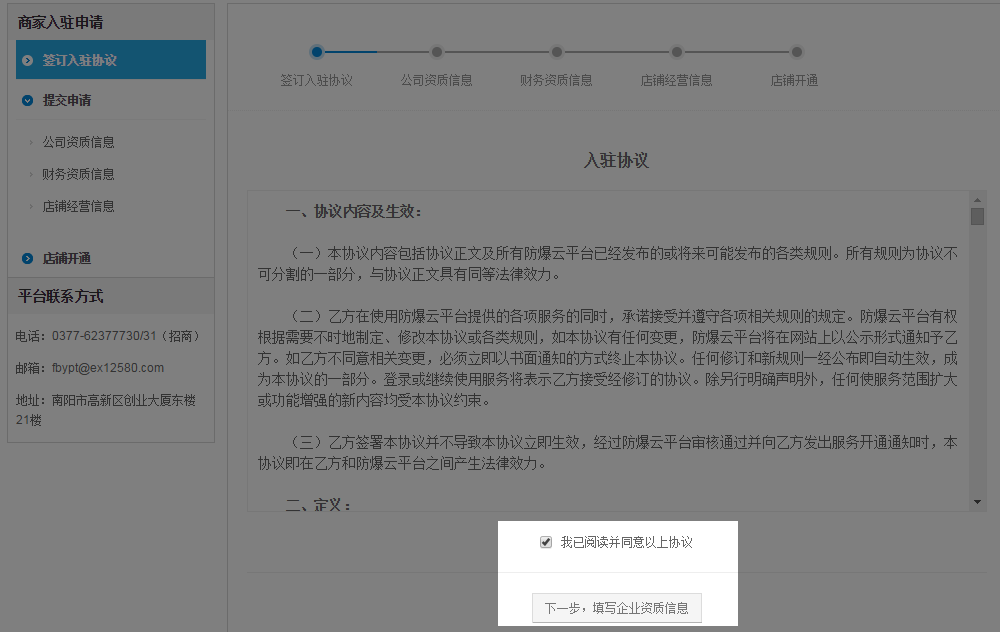Open 公司资质信息 in the sidebar
The width and height of the screenshot is (1000, 632).
click(x=78, y=142)
